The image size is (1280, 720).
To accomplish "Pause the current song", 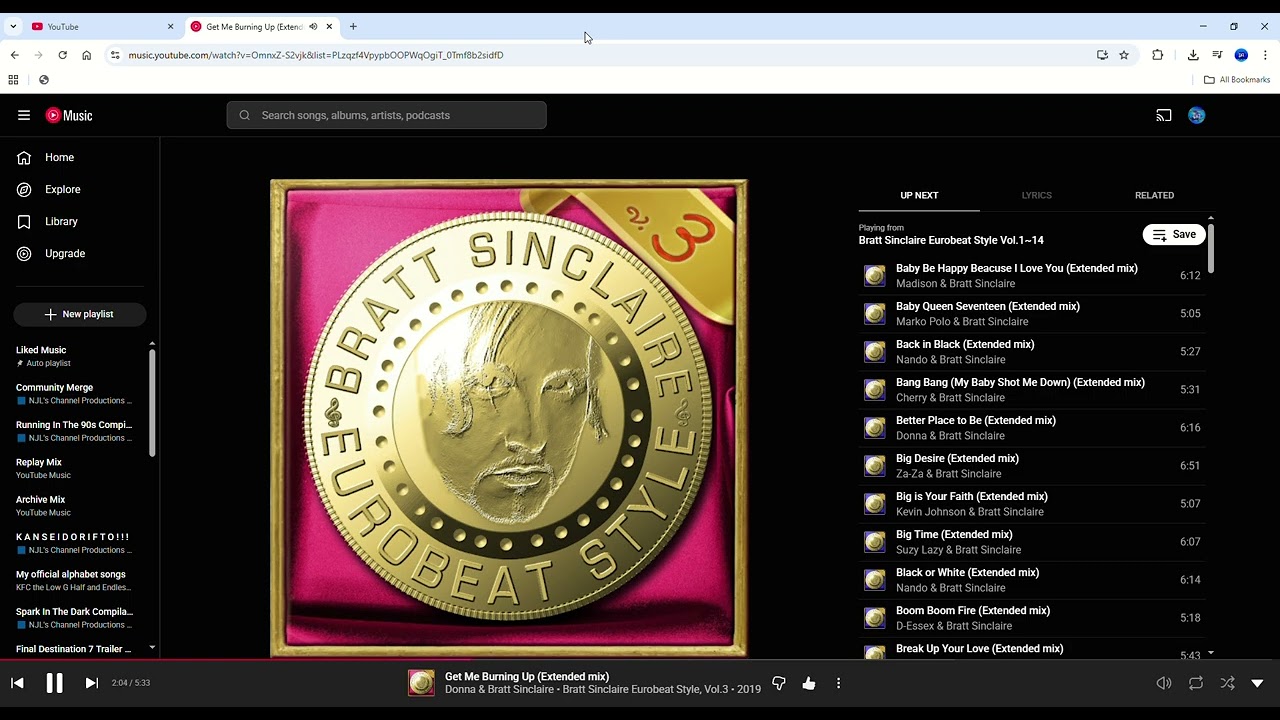I will tap(54, 683).
